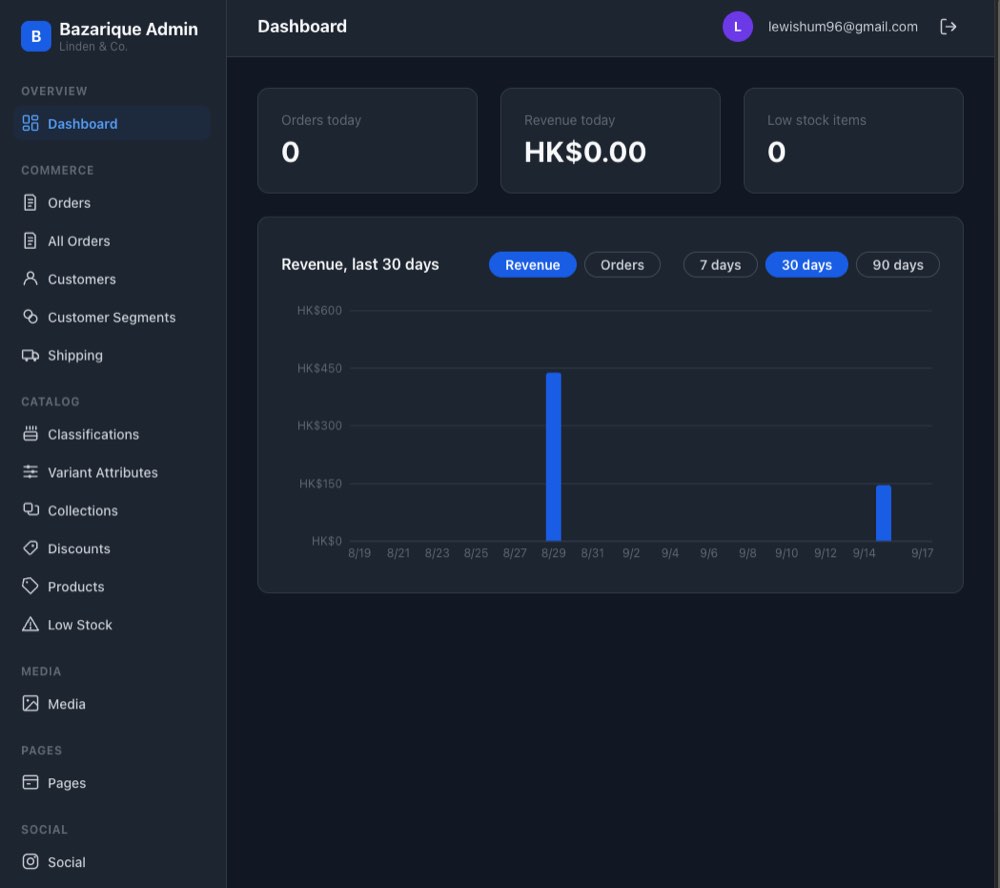1000x888 pixels.
Task: Click the tall revenue bar at 8/29
Action: click(x=554, y=457)
